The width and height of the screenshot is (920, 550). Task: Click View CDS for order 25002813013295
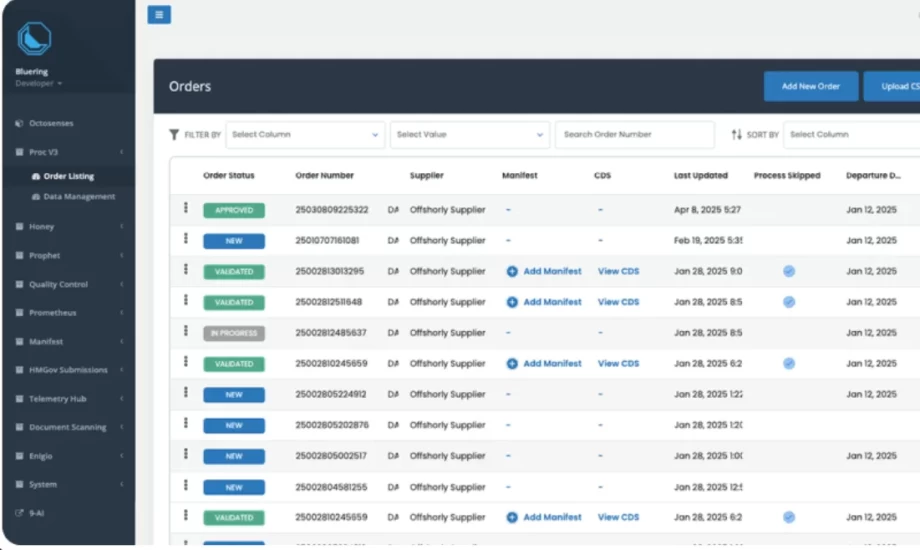point(618,271)
